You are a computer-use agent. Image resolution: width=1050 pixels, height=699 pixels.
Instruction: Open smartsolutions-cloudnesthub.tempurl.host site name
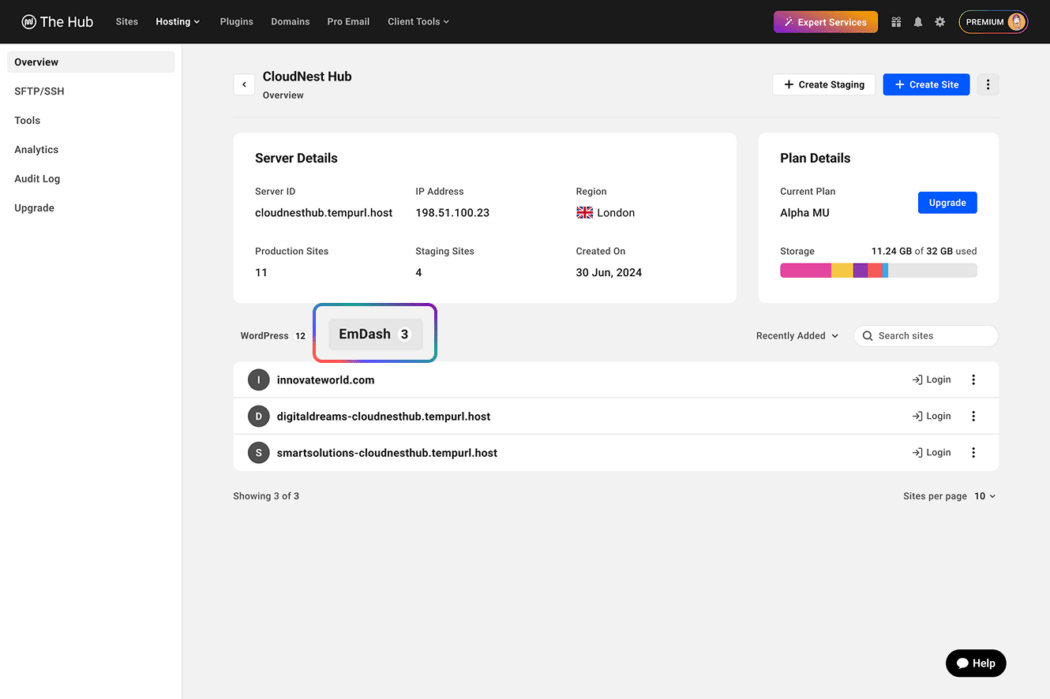(x=386, y=453)
